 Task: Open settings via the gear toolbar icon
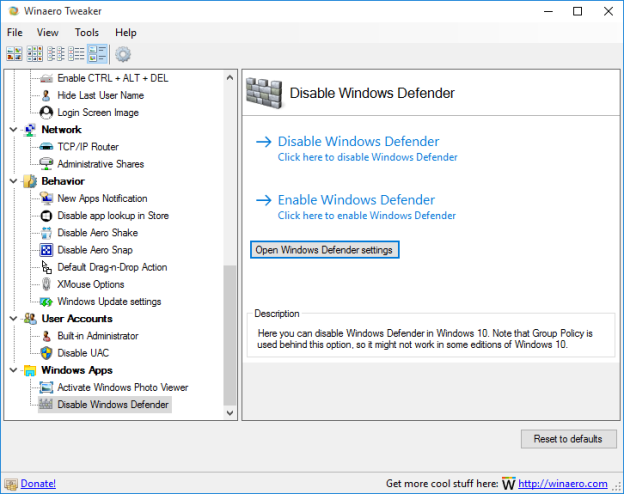[x=123, y=54]
